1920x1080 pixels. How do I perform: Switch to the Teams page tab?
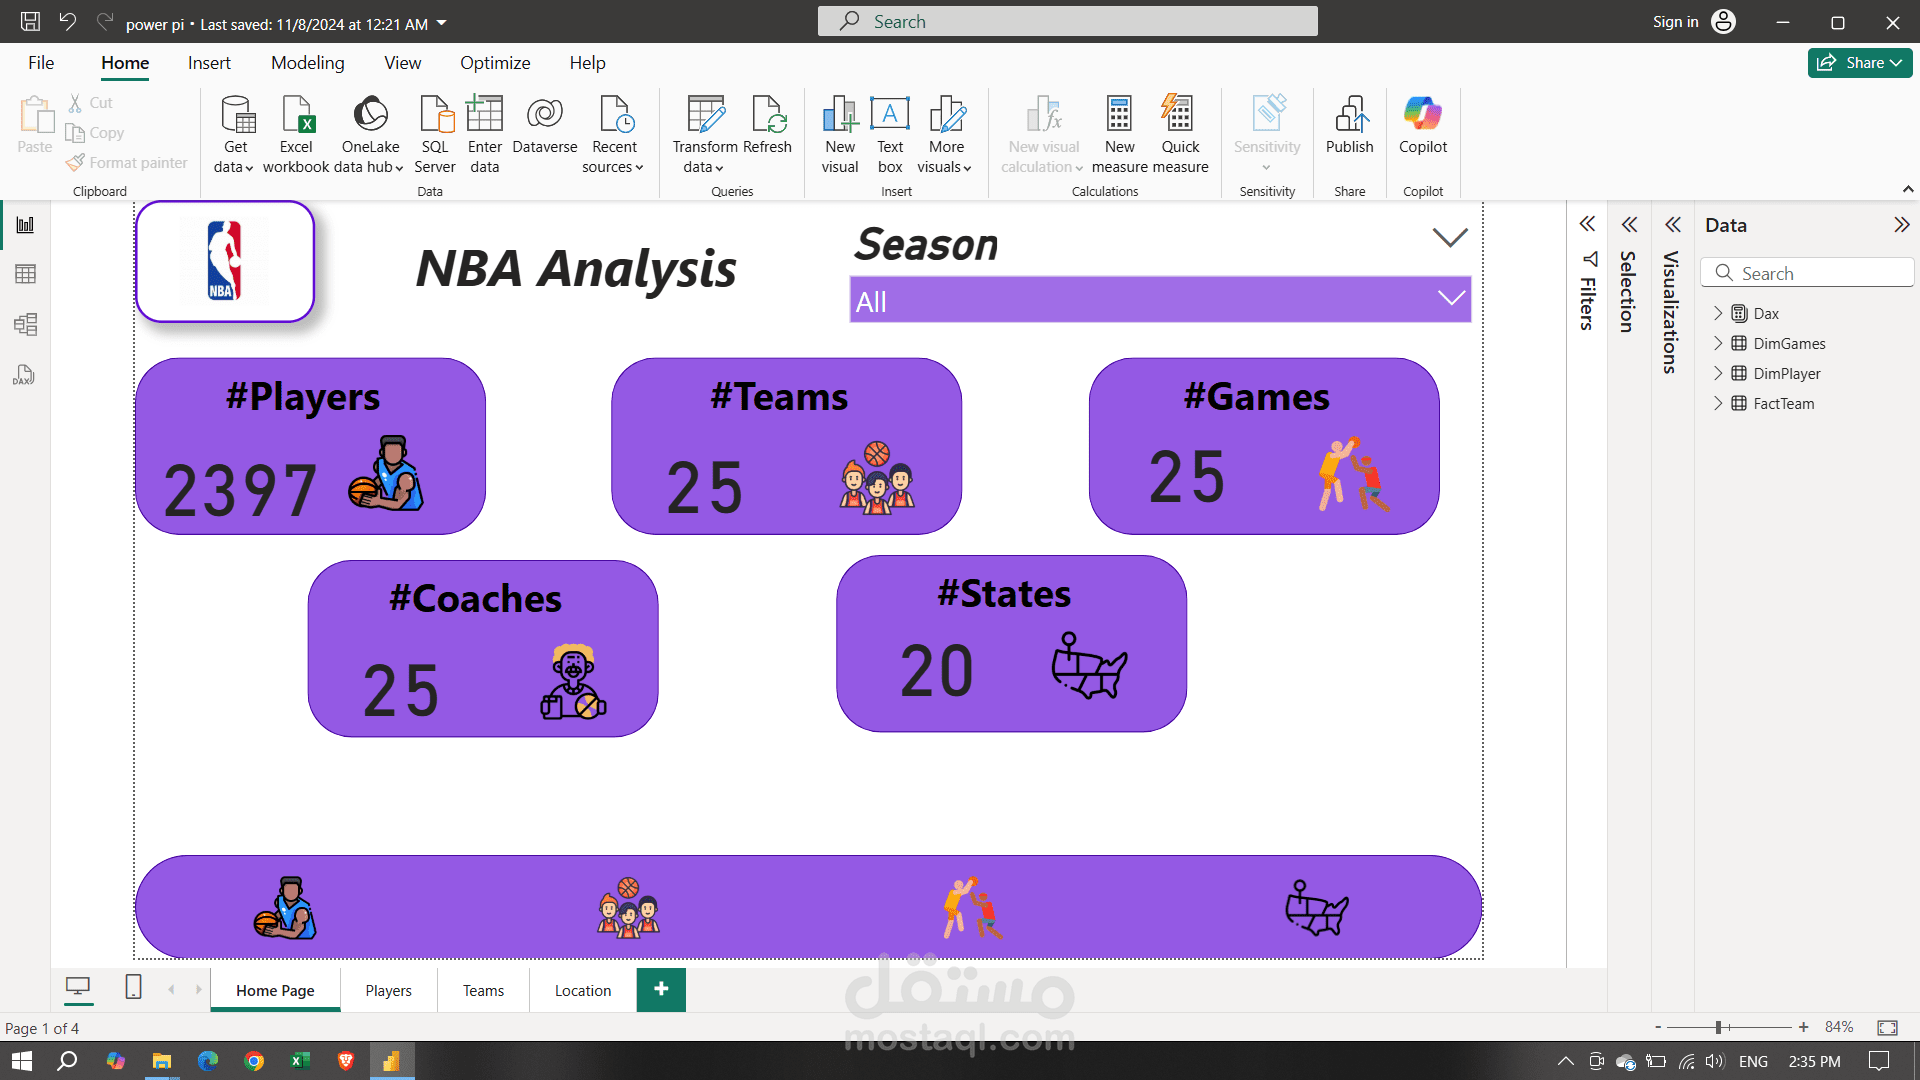coord(483,990)
